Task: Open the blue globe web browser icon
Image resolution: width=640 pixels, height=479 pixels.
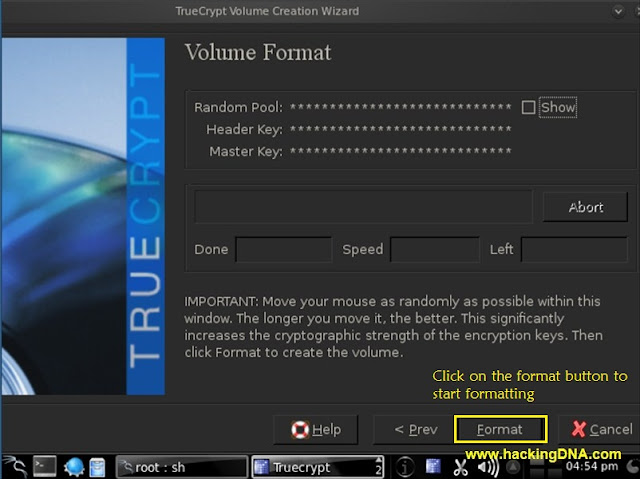Action: tap(74, 467)
